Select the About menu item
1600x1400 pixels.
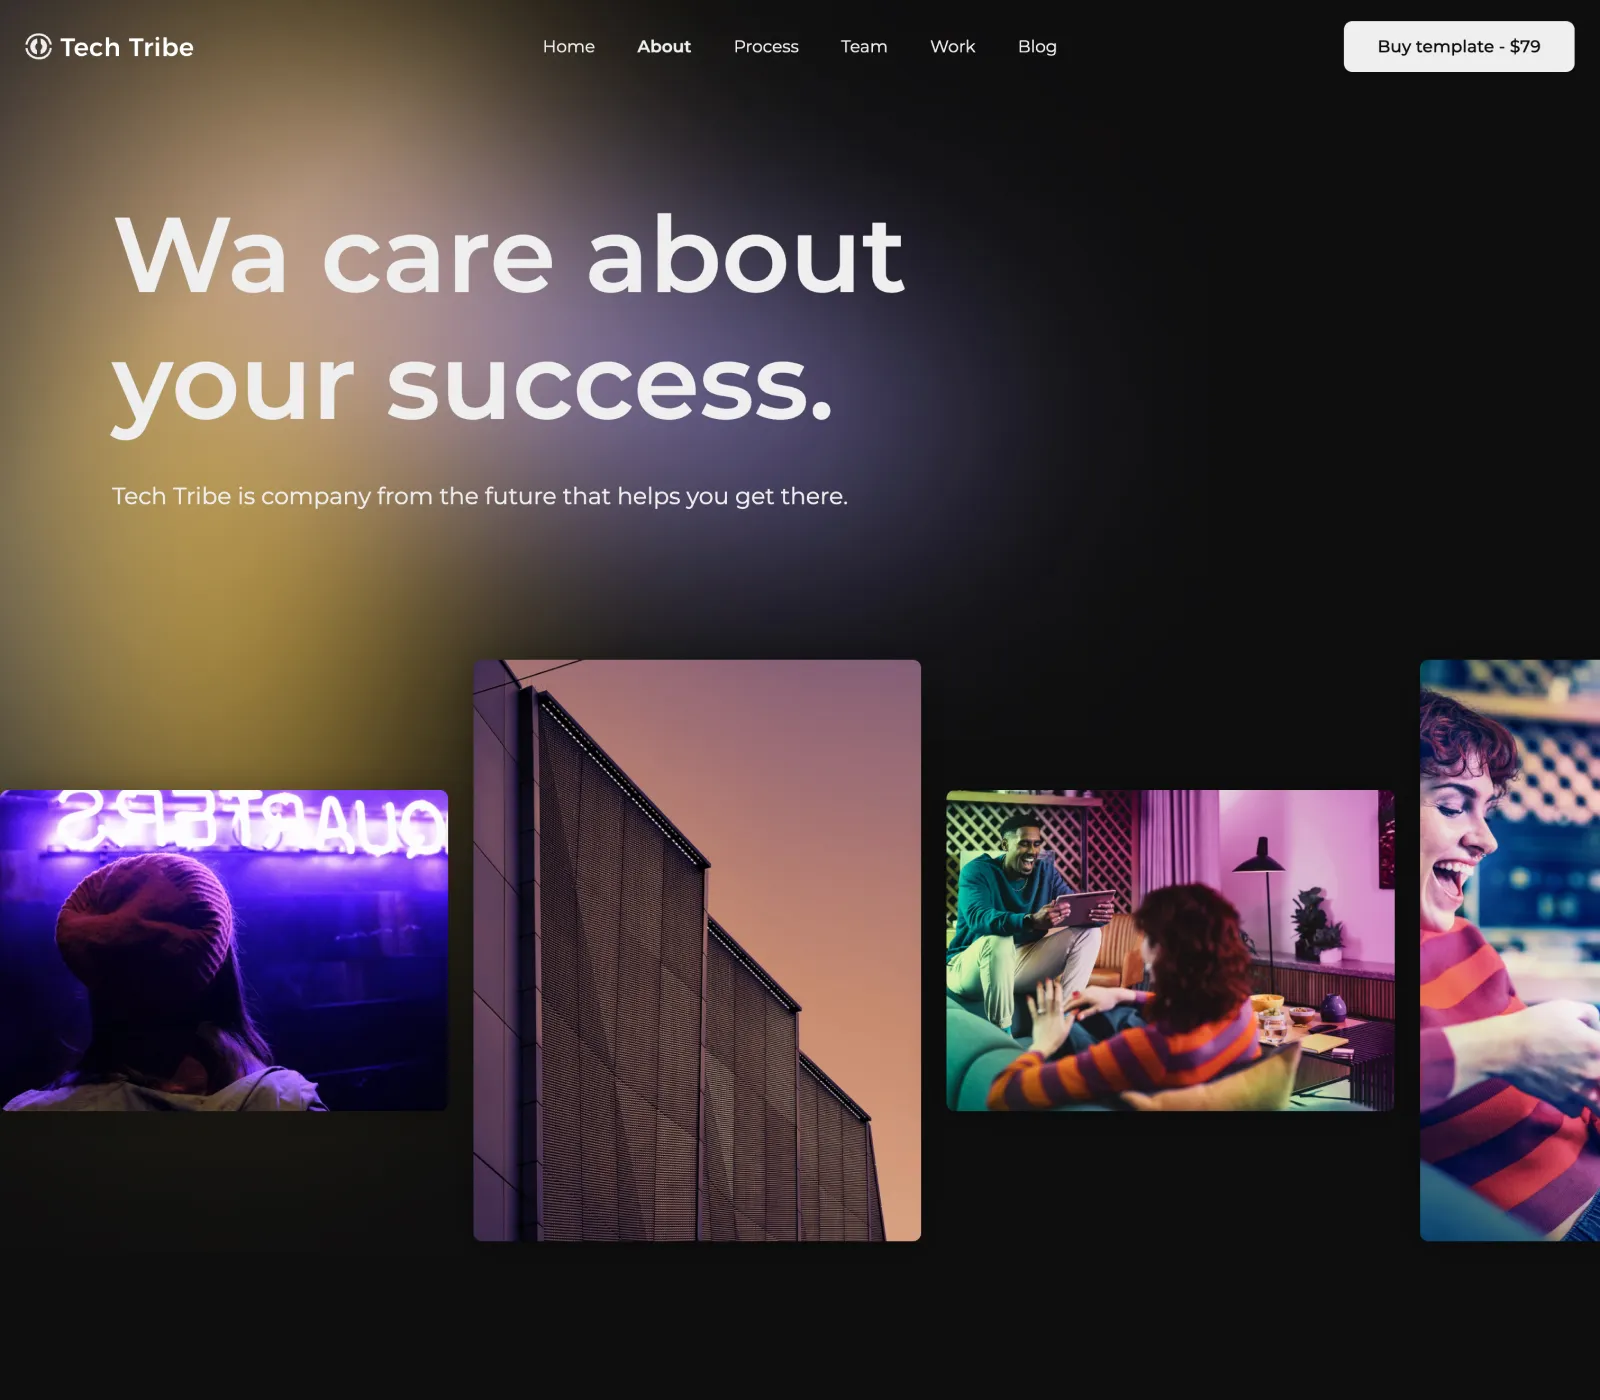click(664, 47)
